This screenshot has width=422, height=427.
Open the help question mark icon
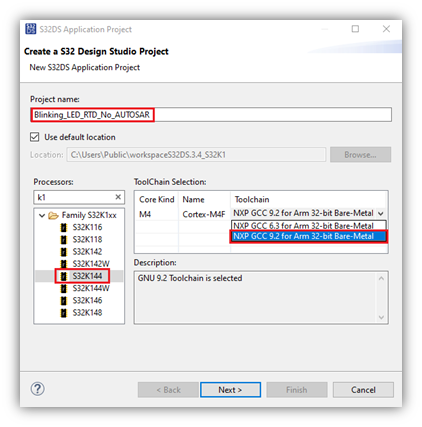point(38,389)
